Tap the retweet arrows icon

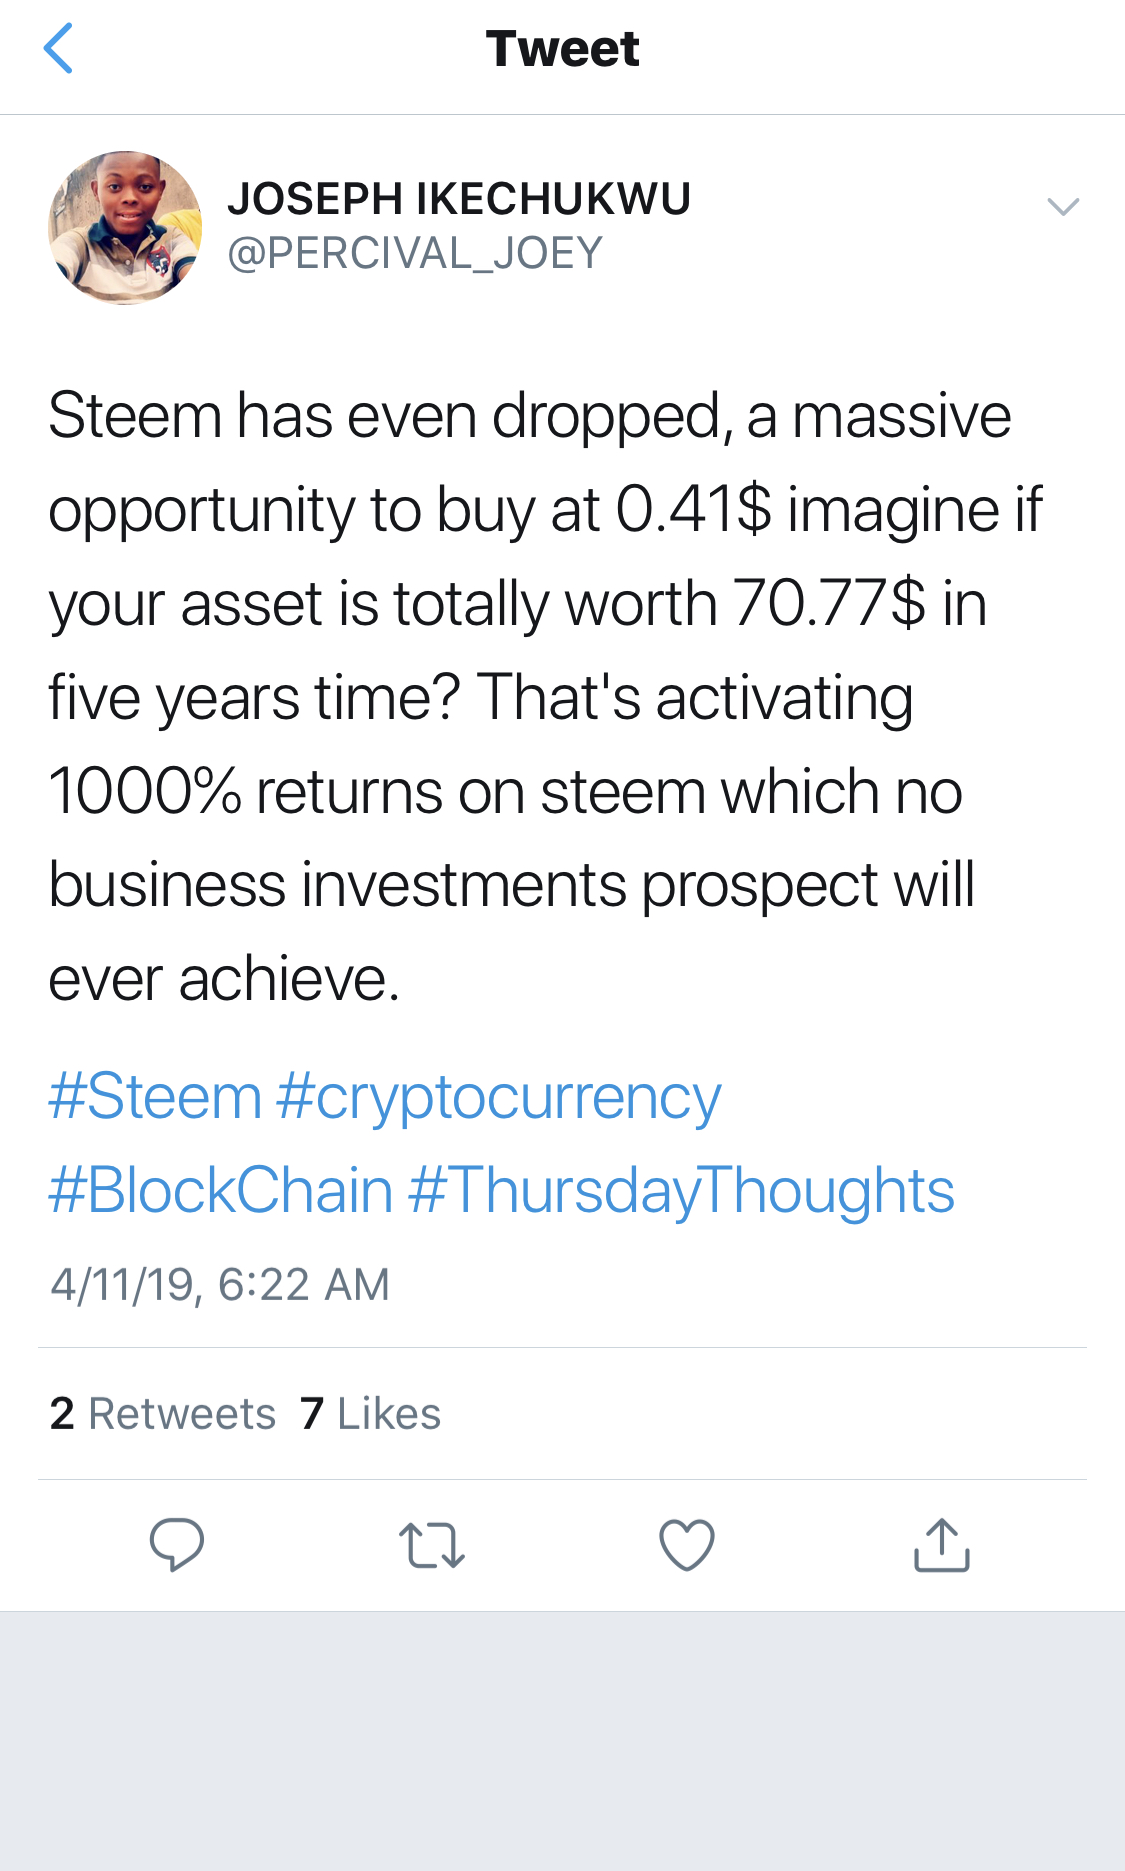[431, 1545]
